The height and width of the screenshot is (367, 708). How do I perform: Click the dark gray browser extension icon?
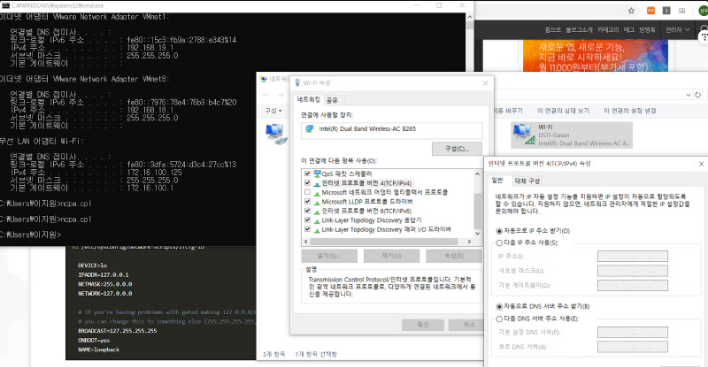666,10
